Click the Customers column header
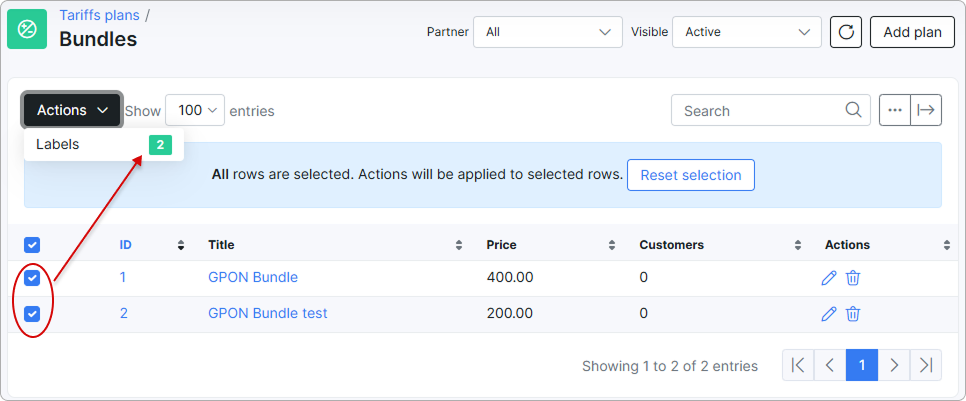966x401 pixels. tap(672, 245)
